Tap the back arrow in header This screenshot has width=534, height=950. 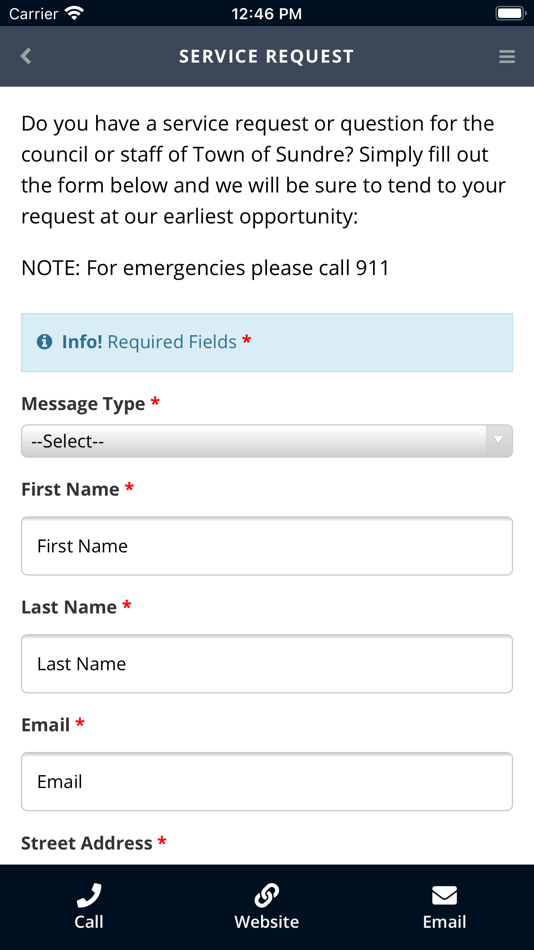25,56
